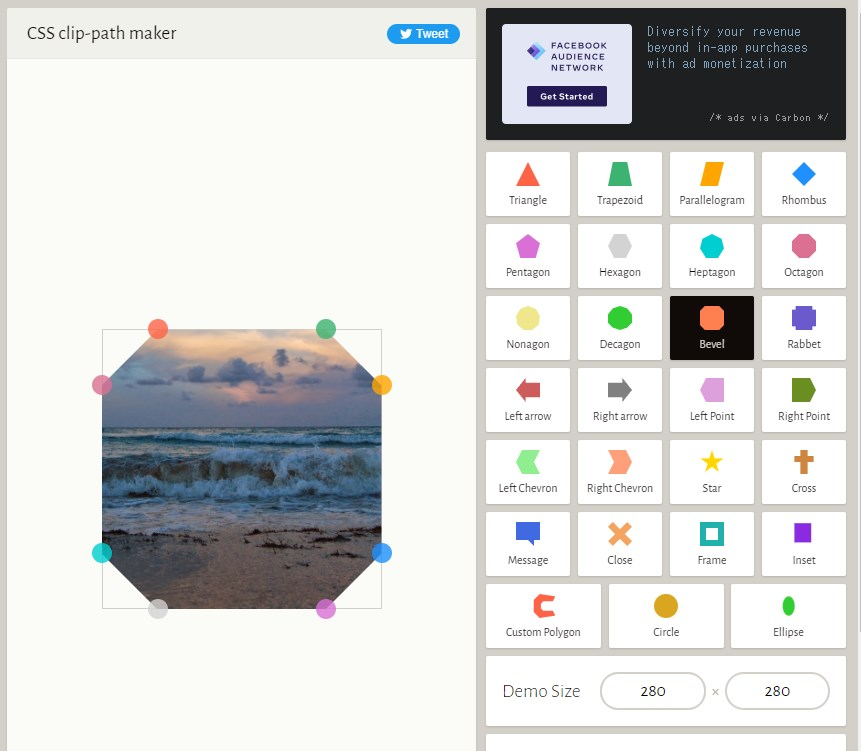The image size is (861, 751).
Task: Pick the Rhombus shape
Action: [803, 184]
